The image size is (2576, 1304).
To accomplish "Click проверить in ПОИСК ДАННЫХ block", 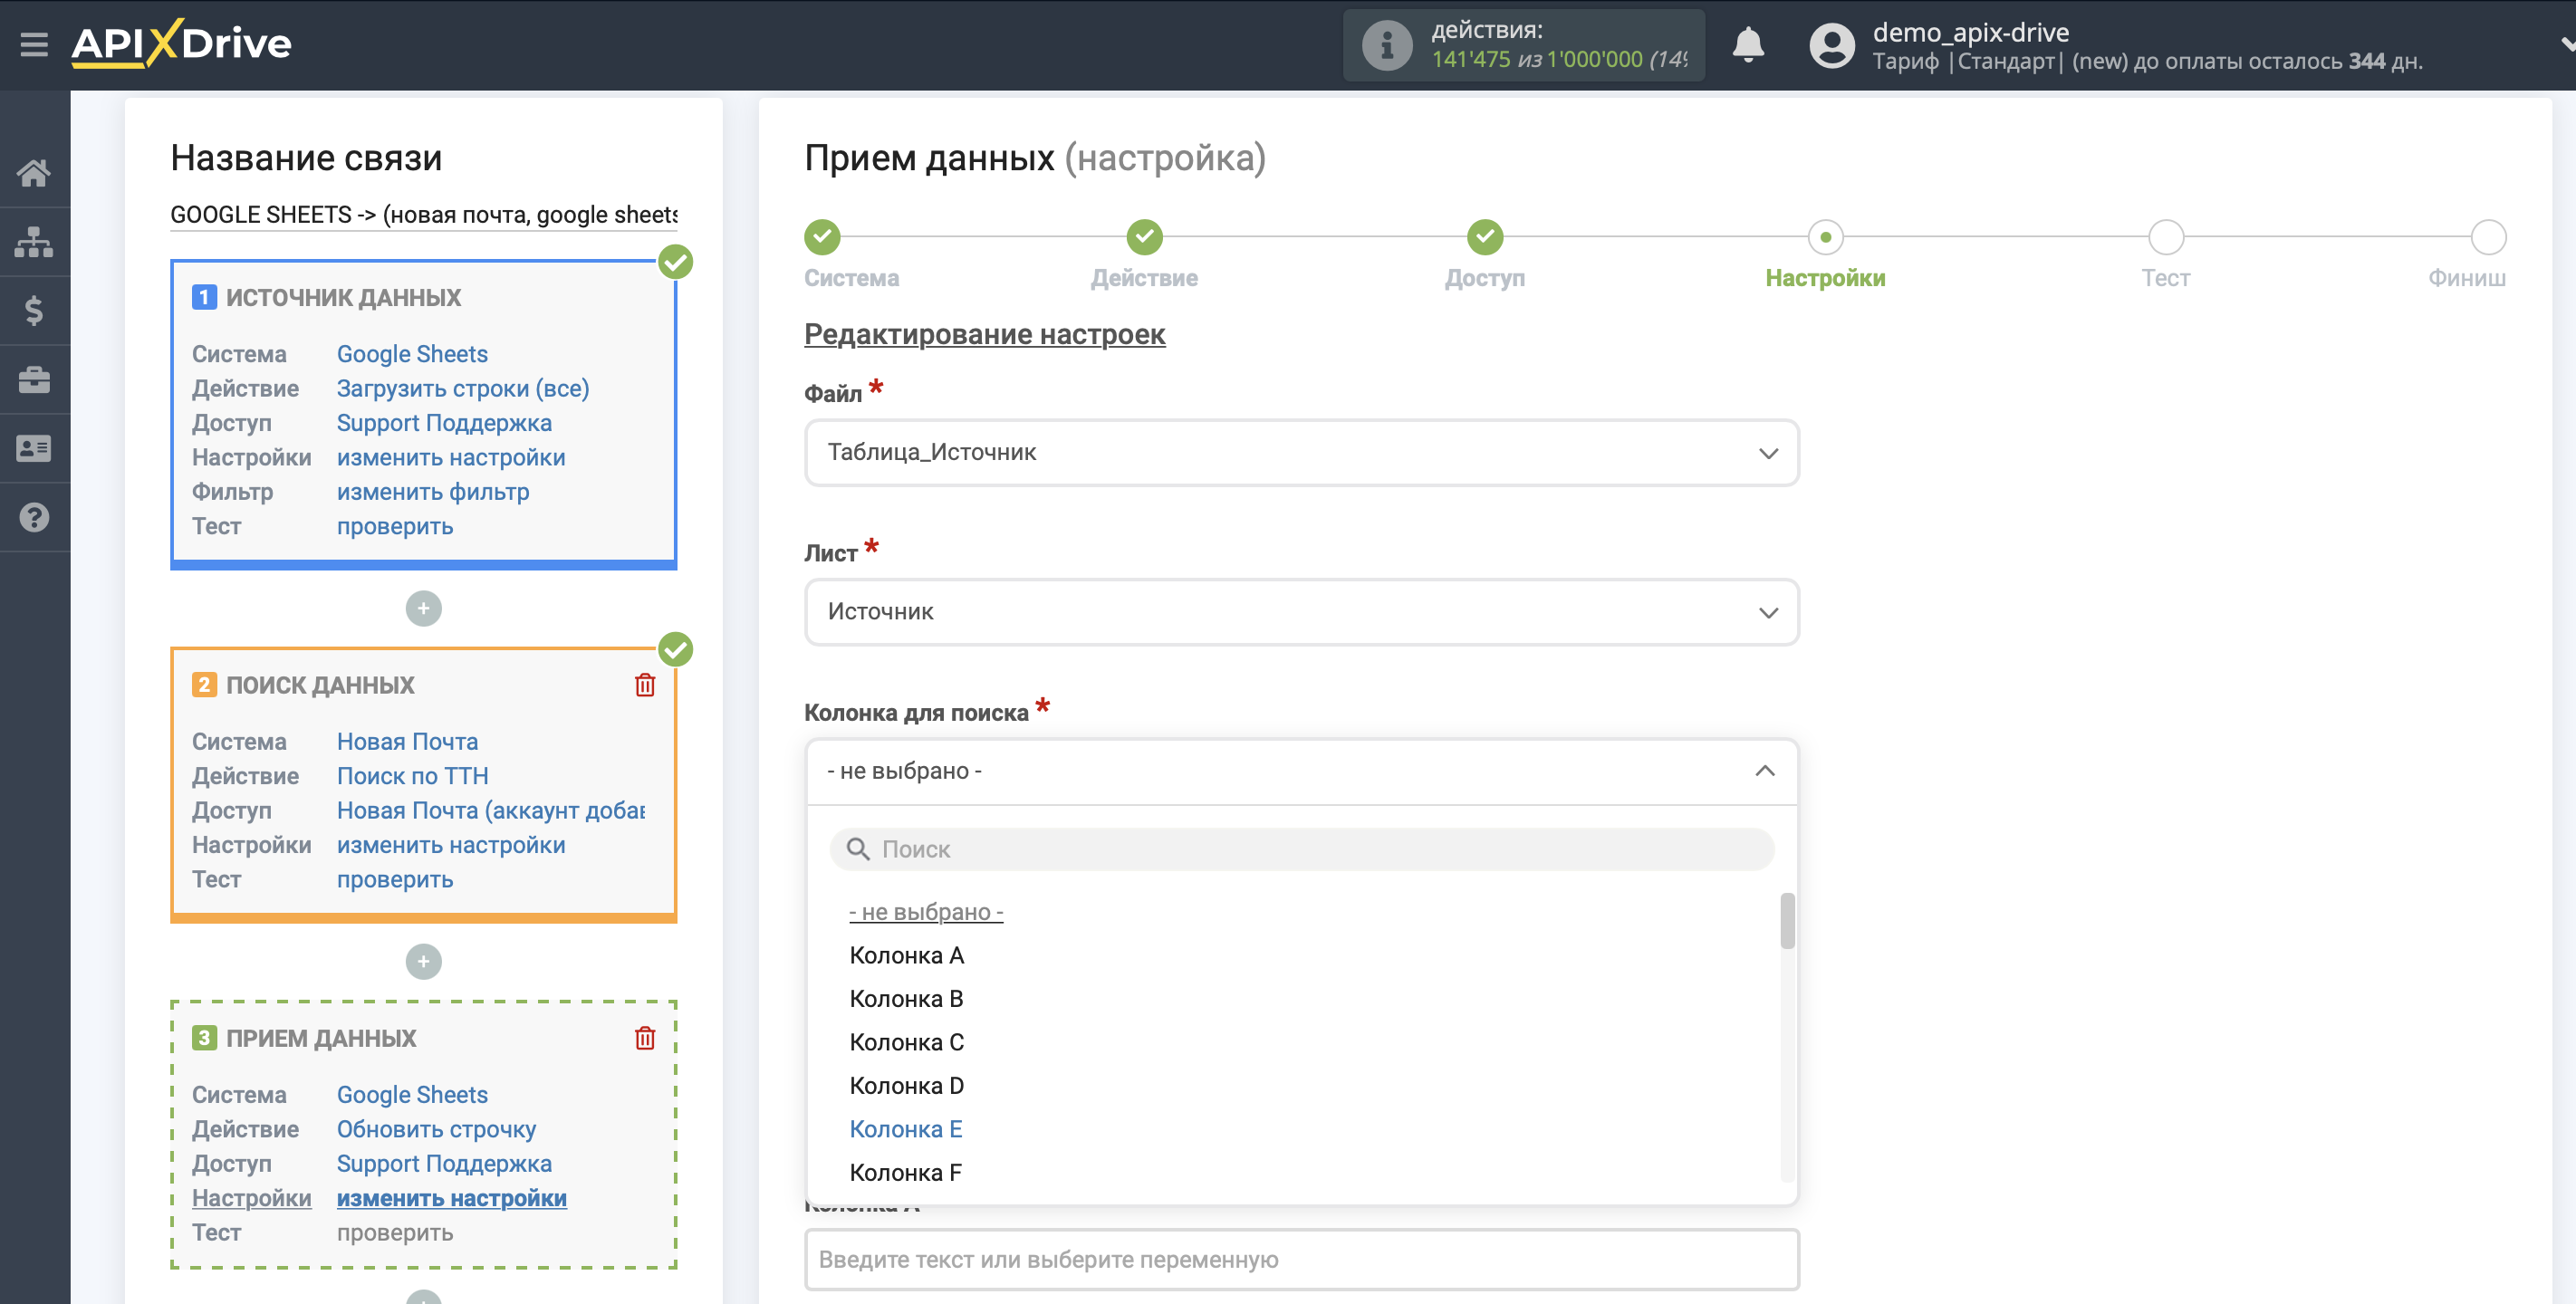I will (x=395, y=879).
